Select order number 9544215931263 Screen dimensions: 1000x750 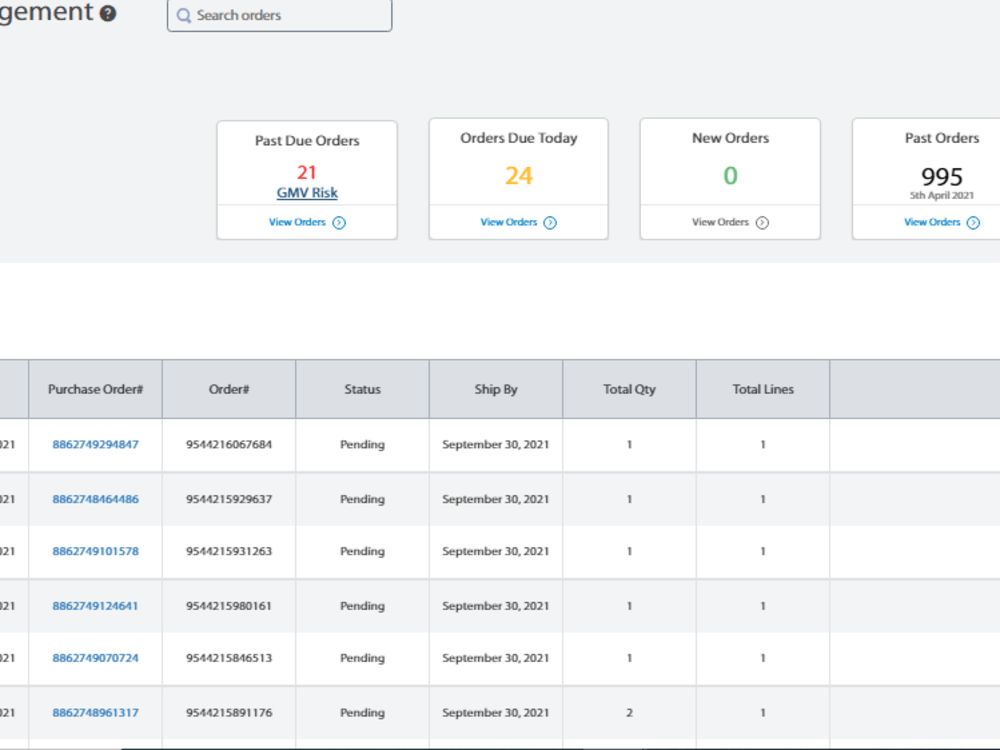coord(229,551)
